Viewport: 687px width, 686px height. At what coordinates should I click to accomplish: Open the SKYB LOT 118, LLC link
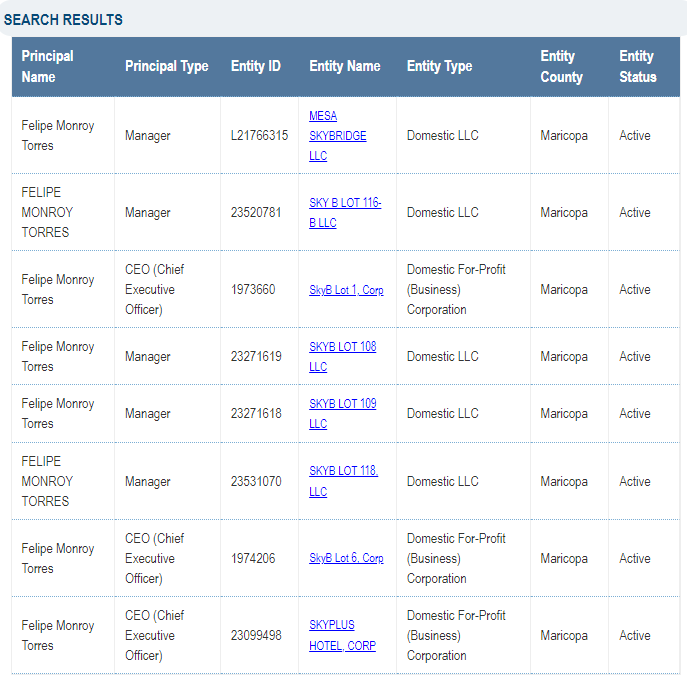click(343, 481)
